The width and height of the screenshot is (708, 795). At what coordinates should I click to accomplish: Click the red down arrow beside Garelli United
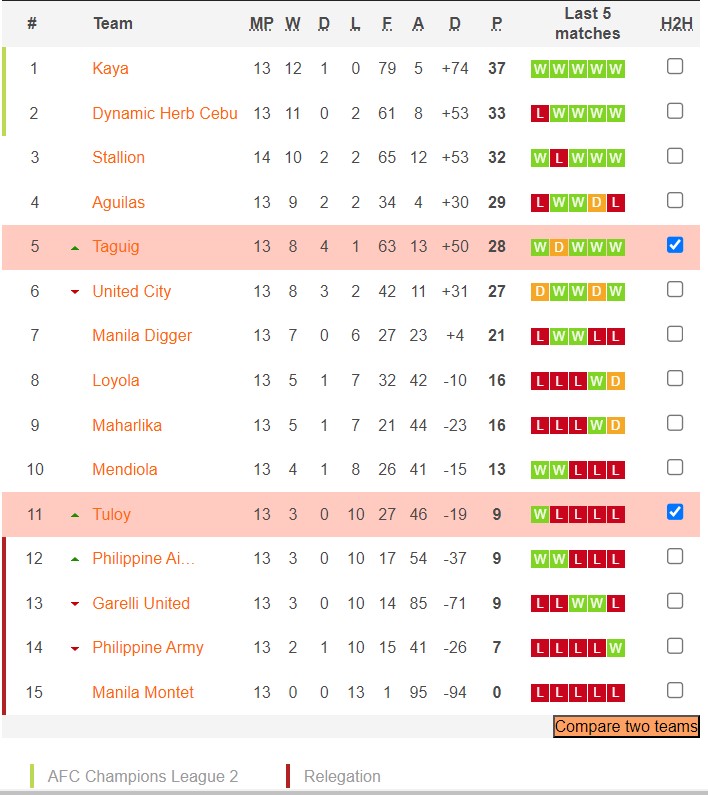(x=75, y=604)
